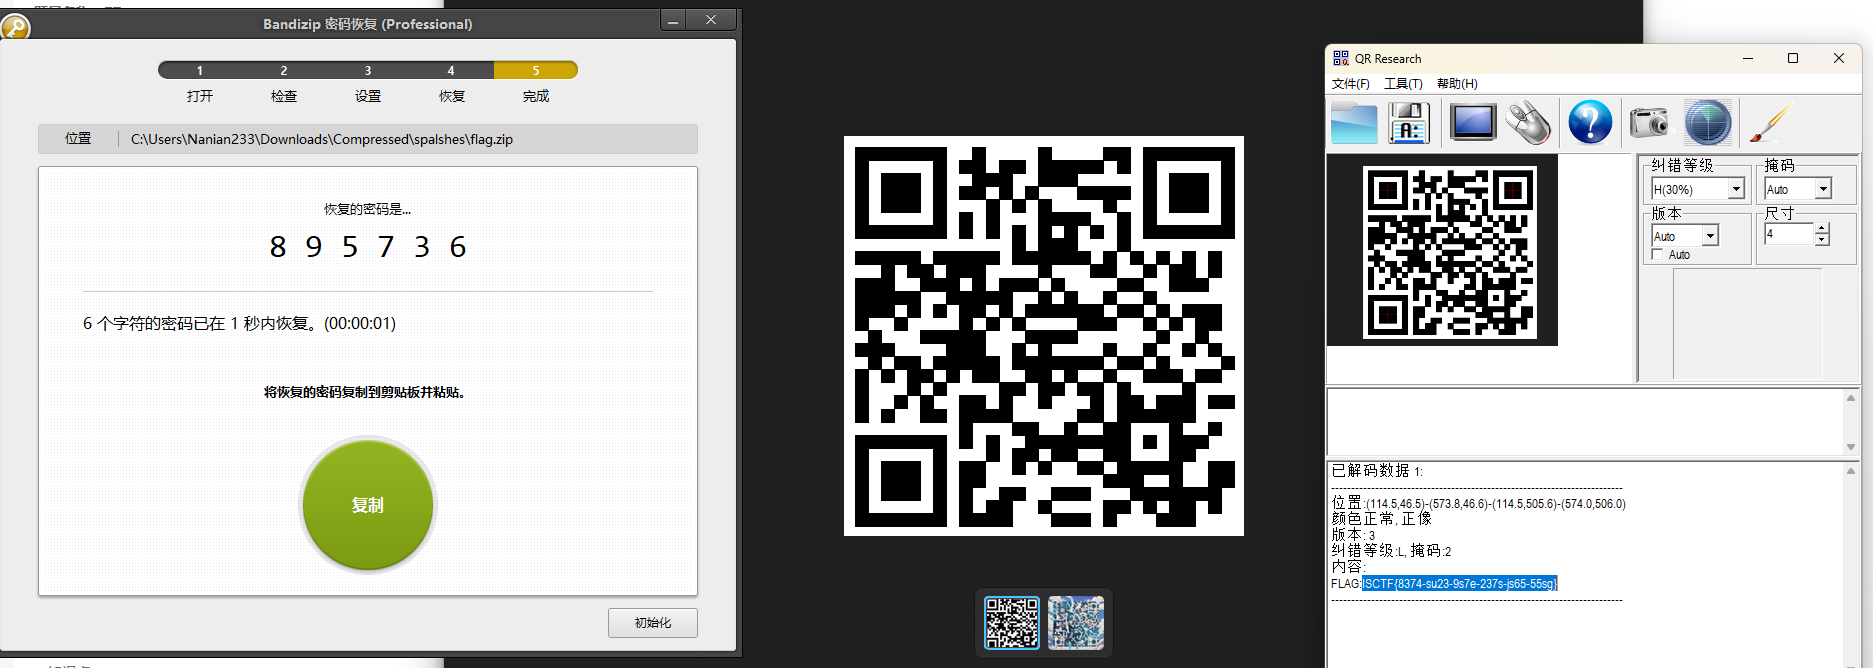
Task: Click the green 复制 copy button
Action: click(368, 505)
